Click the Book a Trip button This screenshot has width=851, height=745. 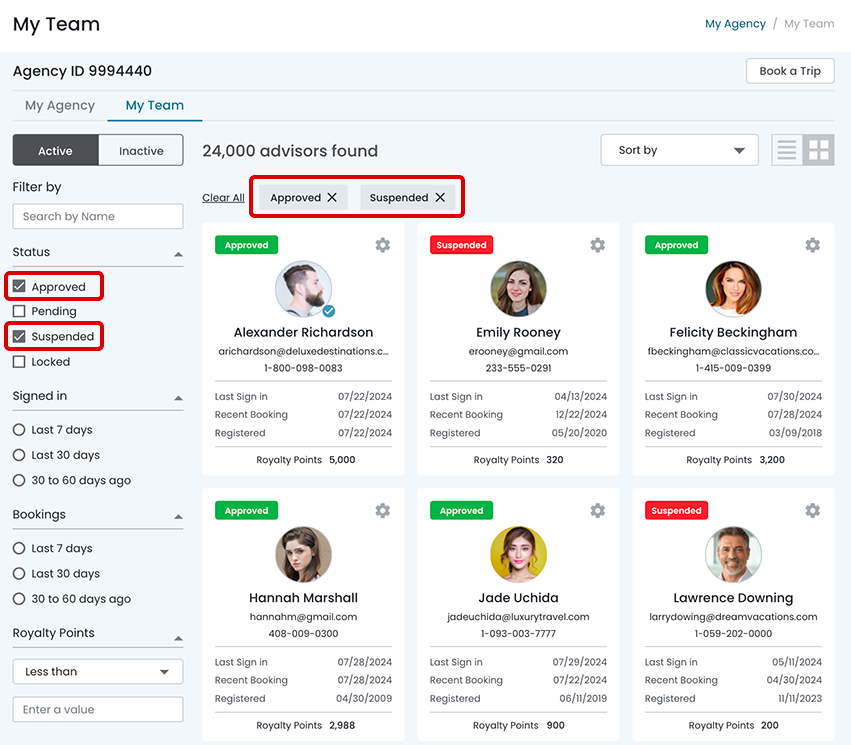click(789, 71)
